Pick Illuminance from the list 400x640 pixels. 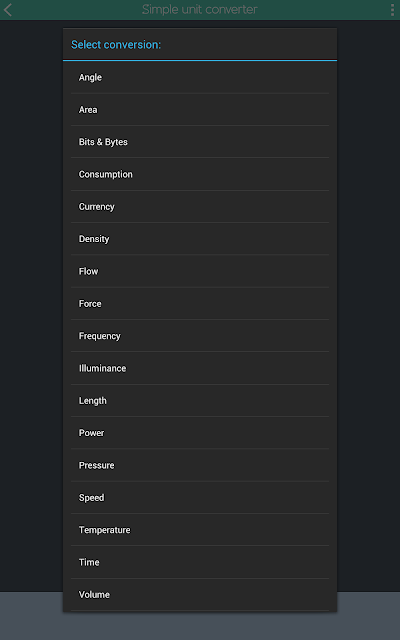coord(200,368)
